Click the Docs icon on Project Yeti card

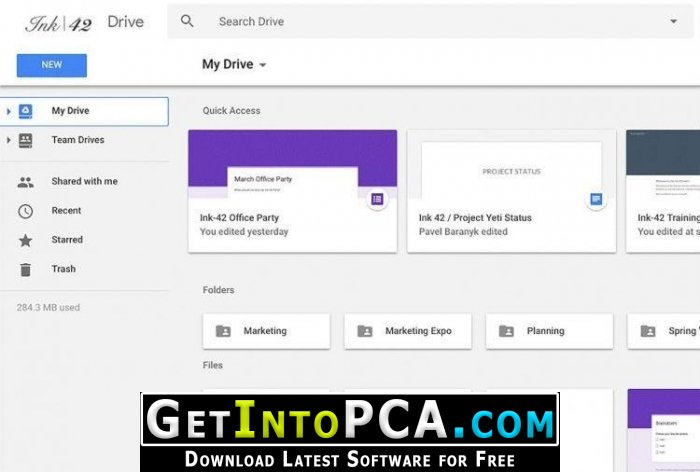pos(596,199)
